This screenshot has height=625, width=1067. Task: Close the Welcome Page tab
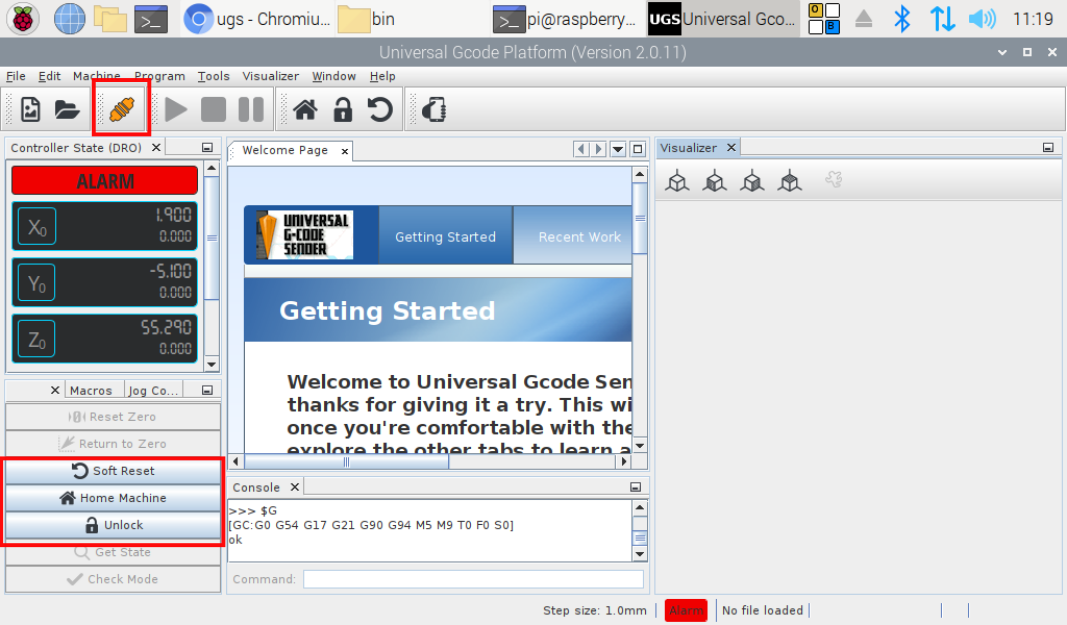[x=345, y=151]
